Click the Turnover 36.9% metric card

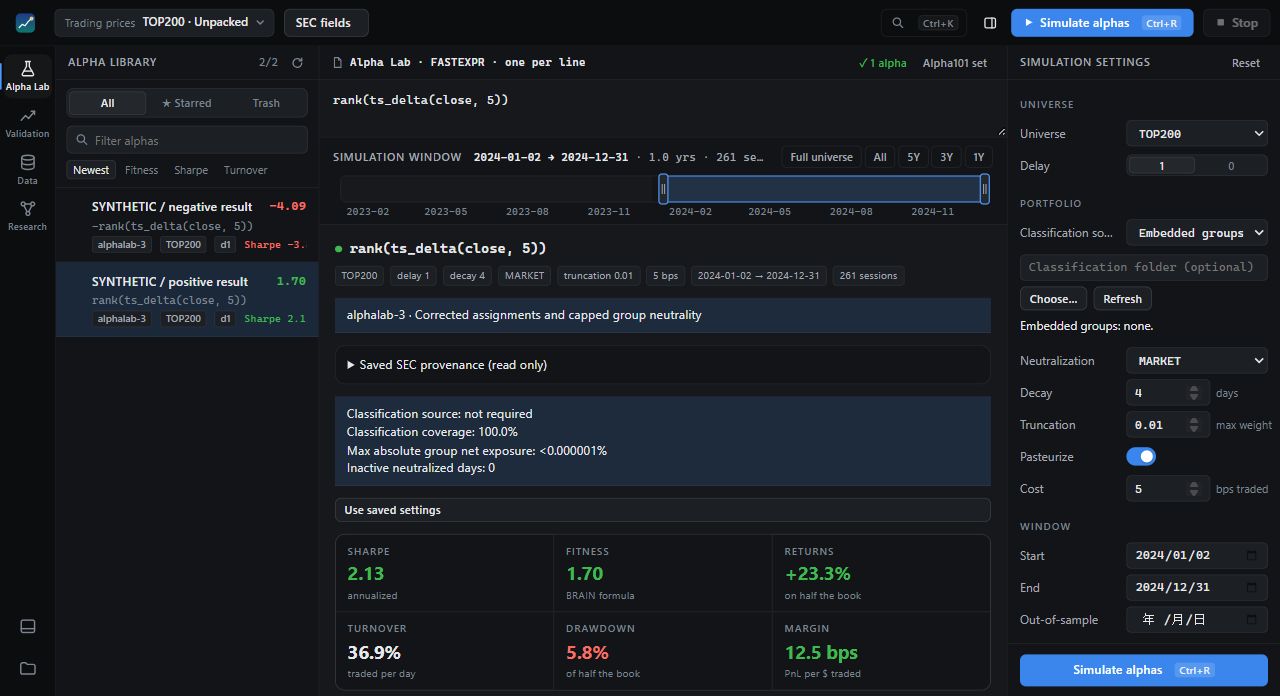tap(444, 653)
